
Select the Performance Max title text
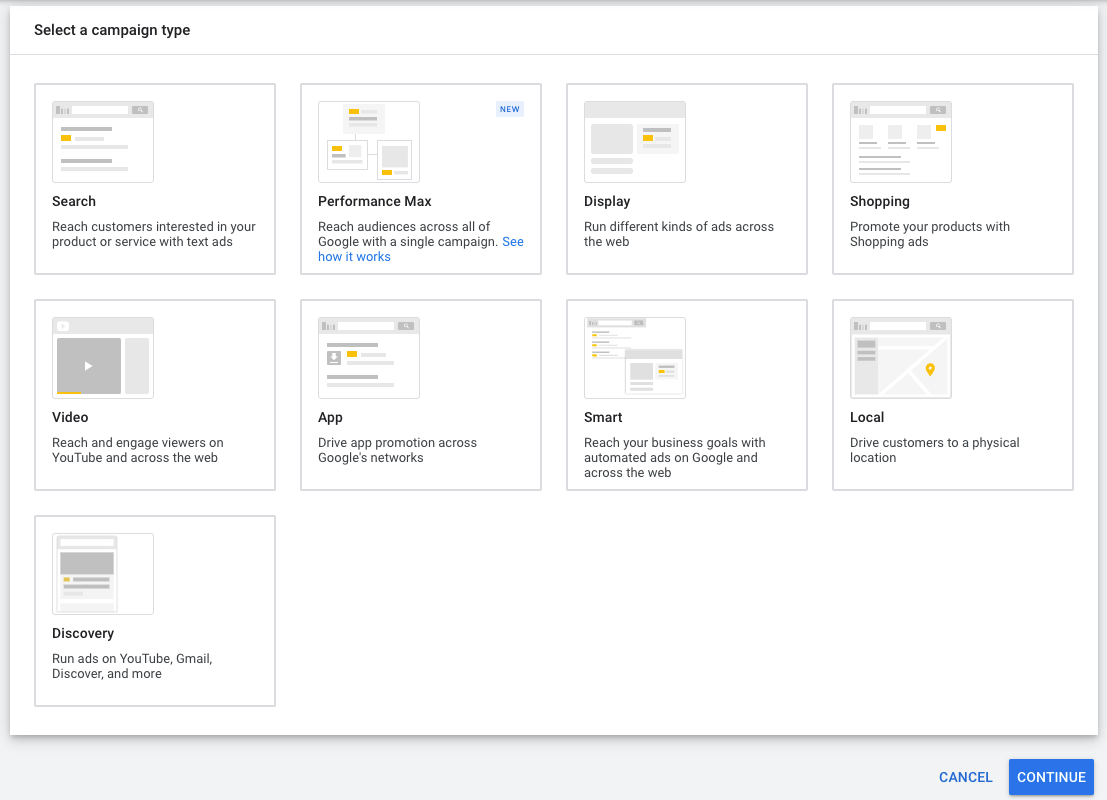pyautogui.click(x=374, y=201)
